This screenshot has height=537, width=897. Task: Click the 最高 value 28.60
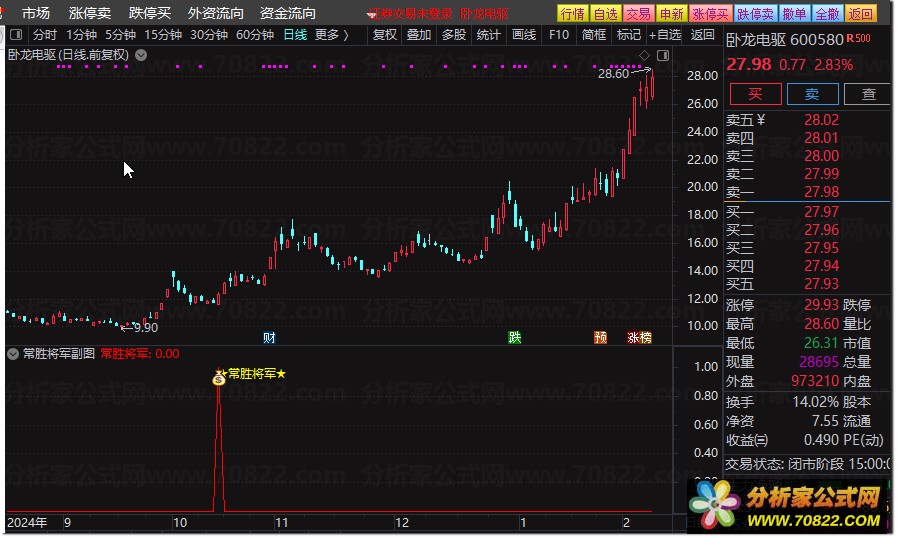[821, 324]
